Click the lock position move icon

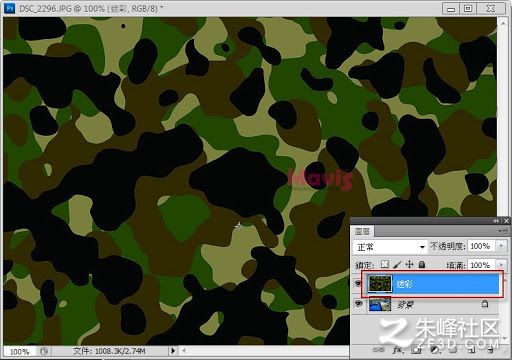coord(409,265)
